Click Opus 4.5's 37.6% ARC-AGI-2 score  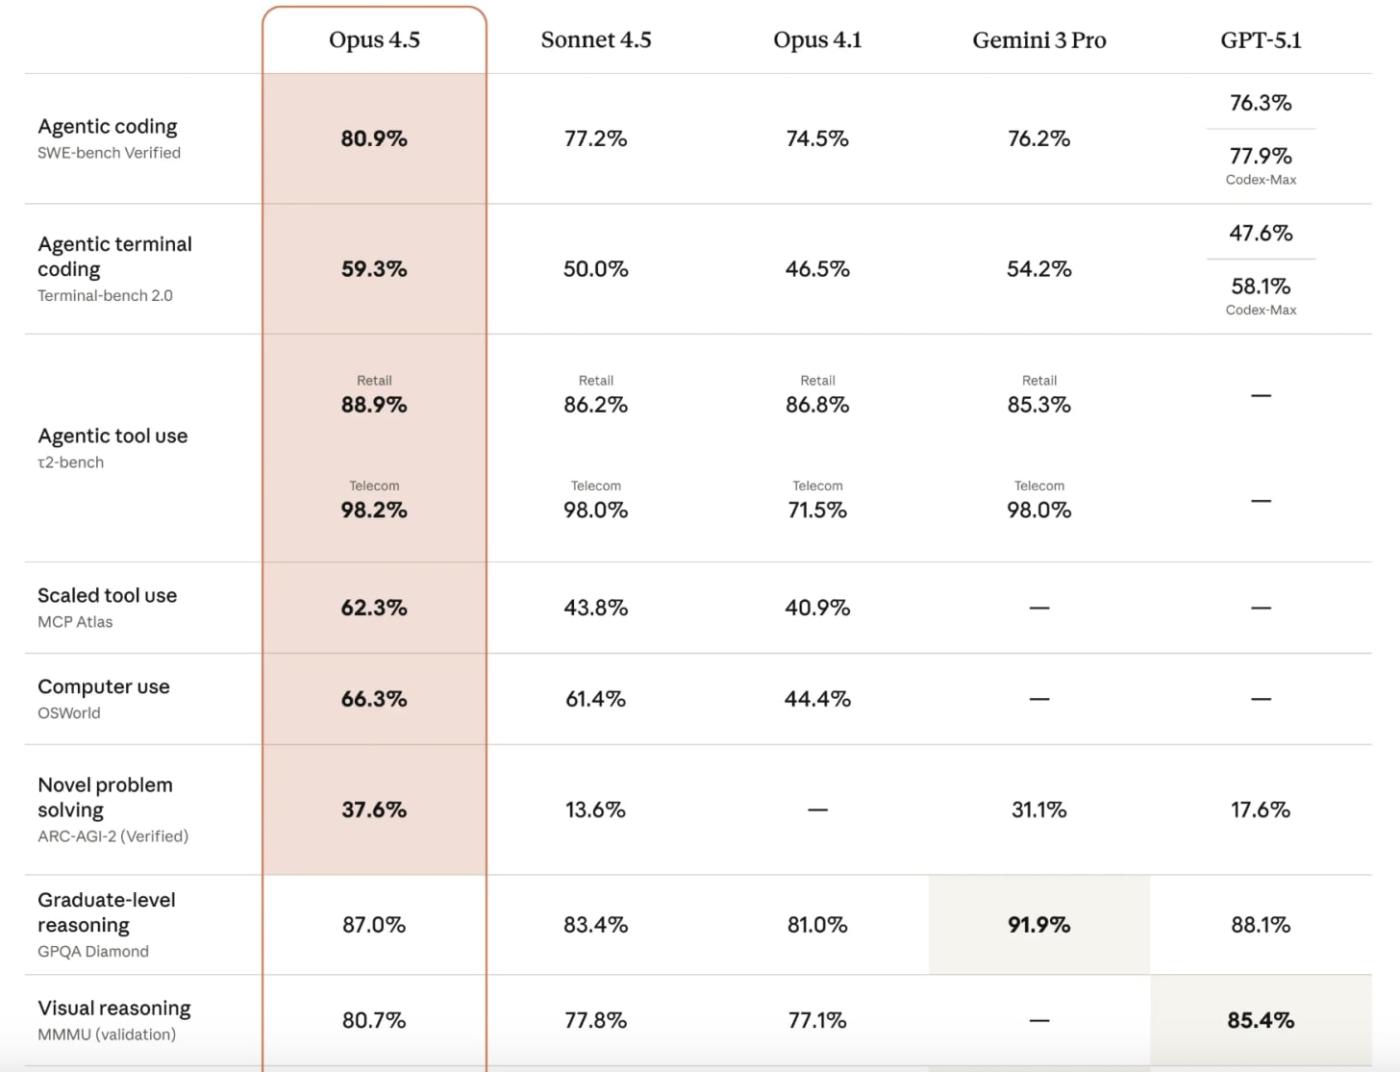pyautogui.click(x=374, y=810)
